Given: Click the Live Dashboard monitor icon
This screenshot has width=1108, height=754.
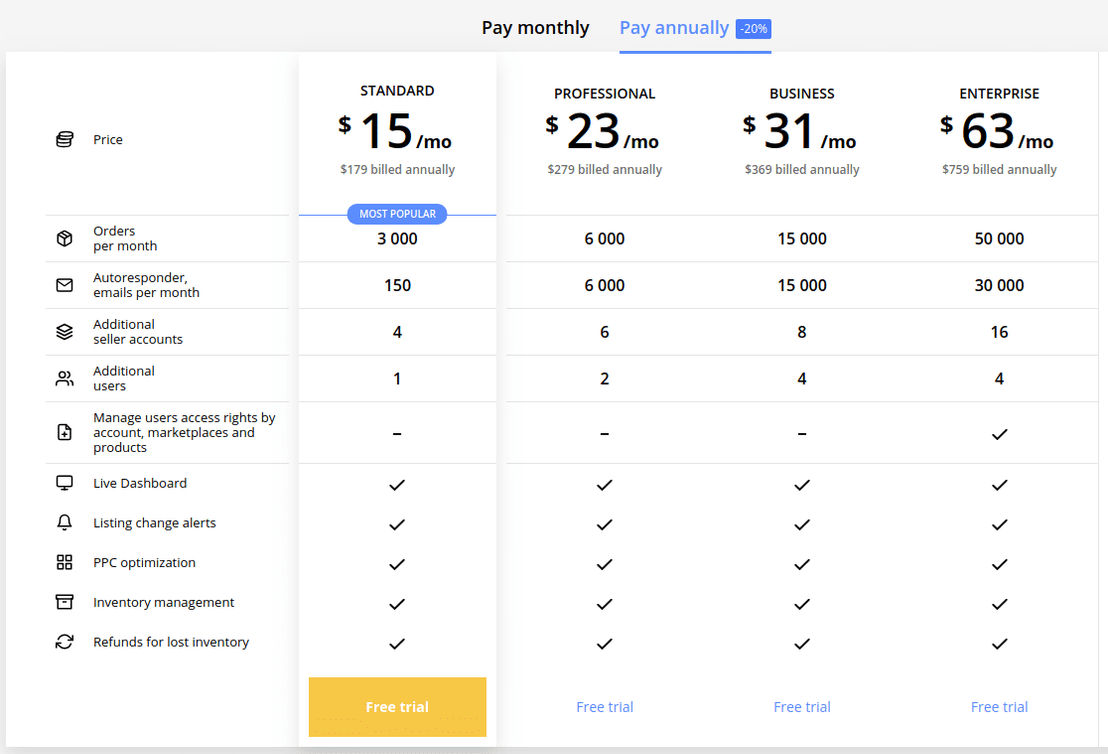Looking at the screenshot, I should (x=64, y=483).
